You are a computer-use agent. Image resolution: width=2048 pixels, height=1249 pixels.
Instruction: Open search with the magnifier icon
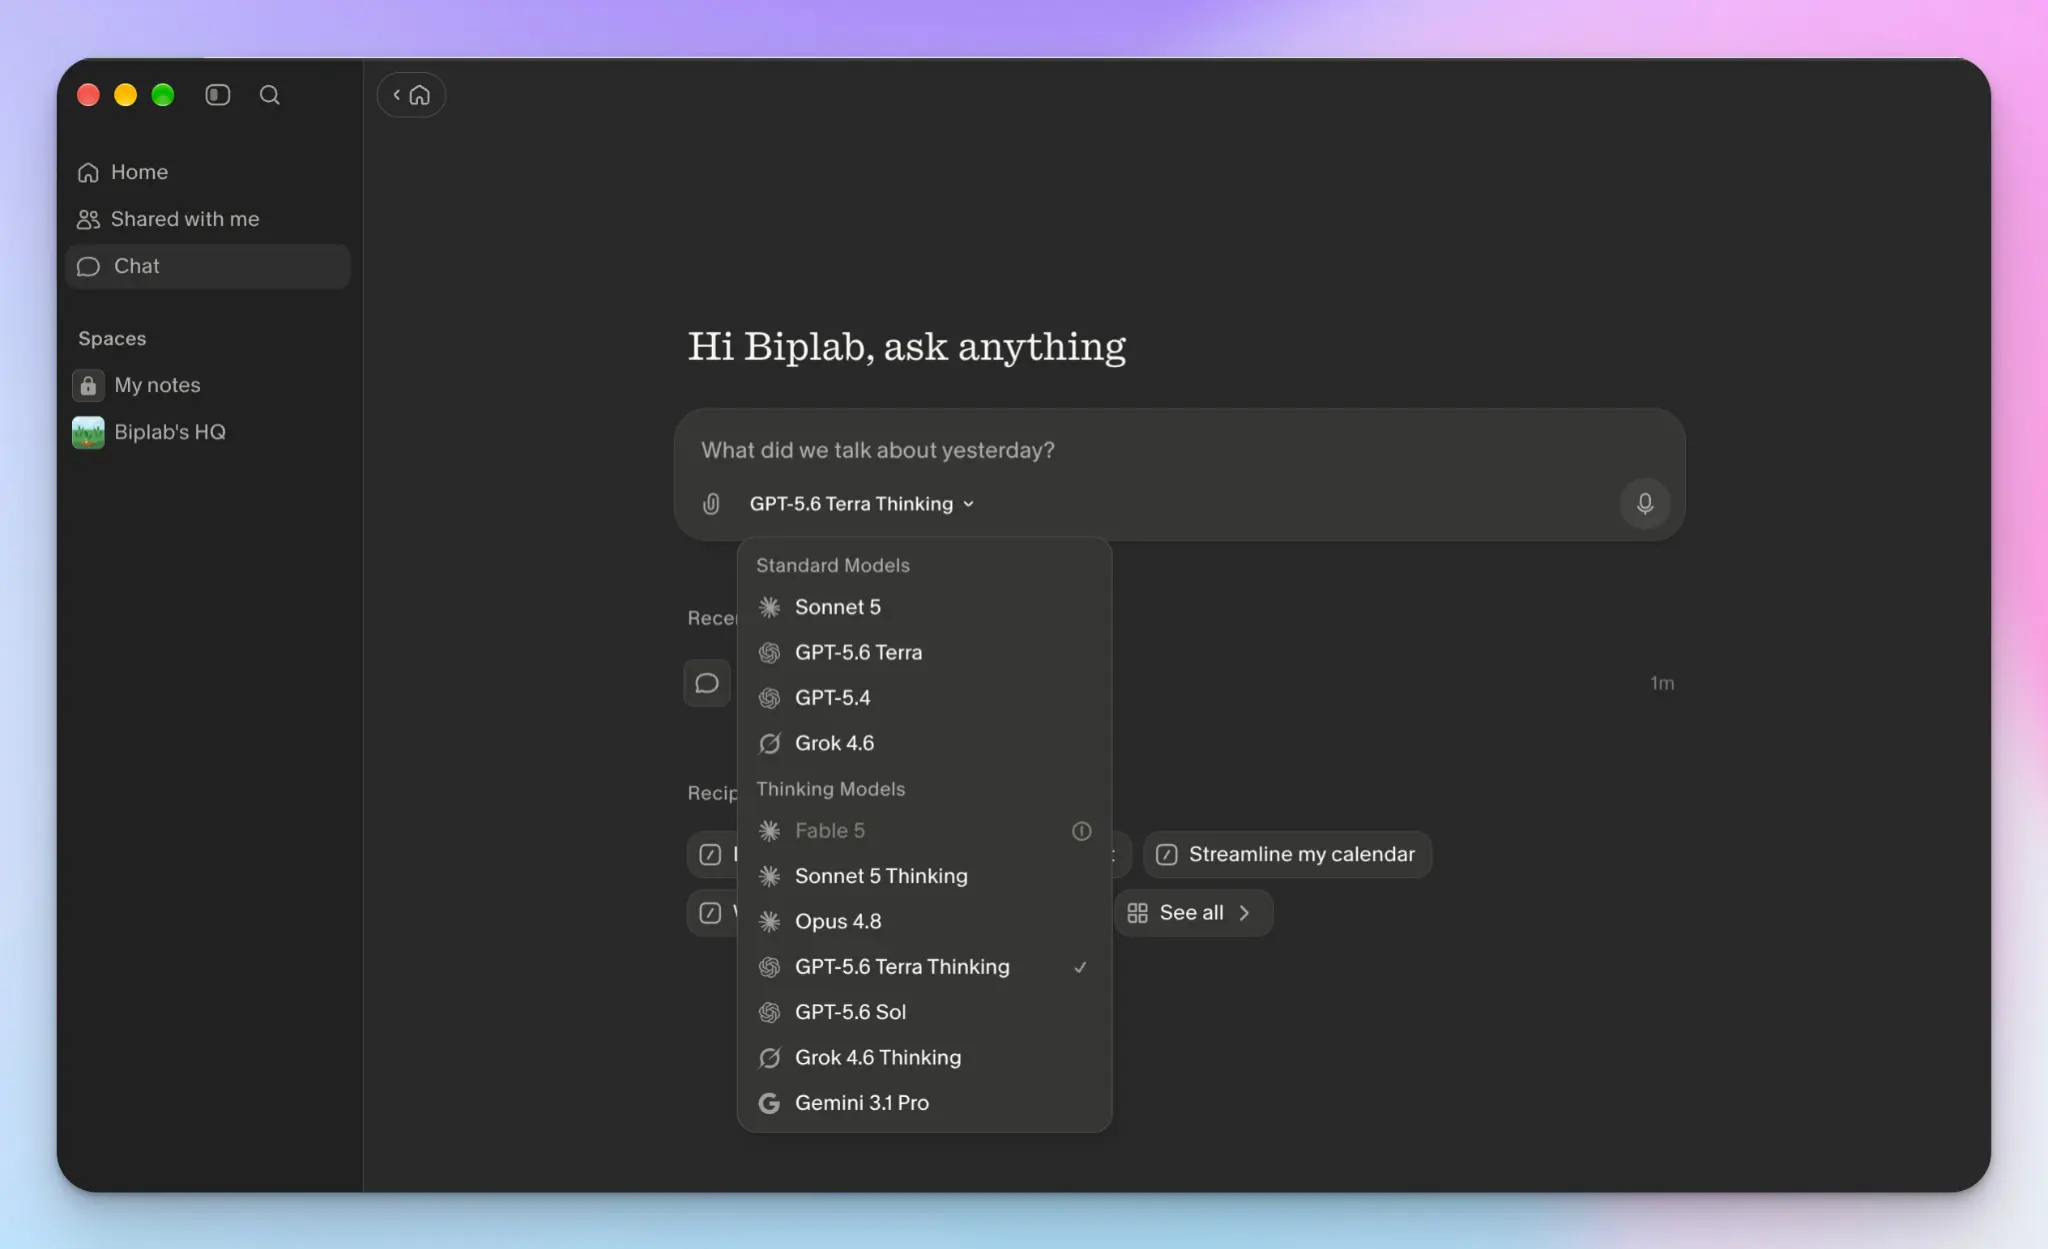(269, 95)
